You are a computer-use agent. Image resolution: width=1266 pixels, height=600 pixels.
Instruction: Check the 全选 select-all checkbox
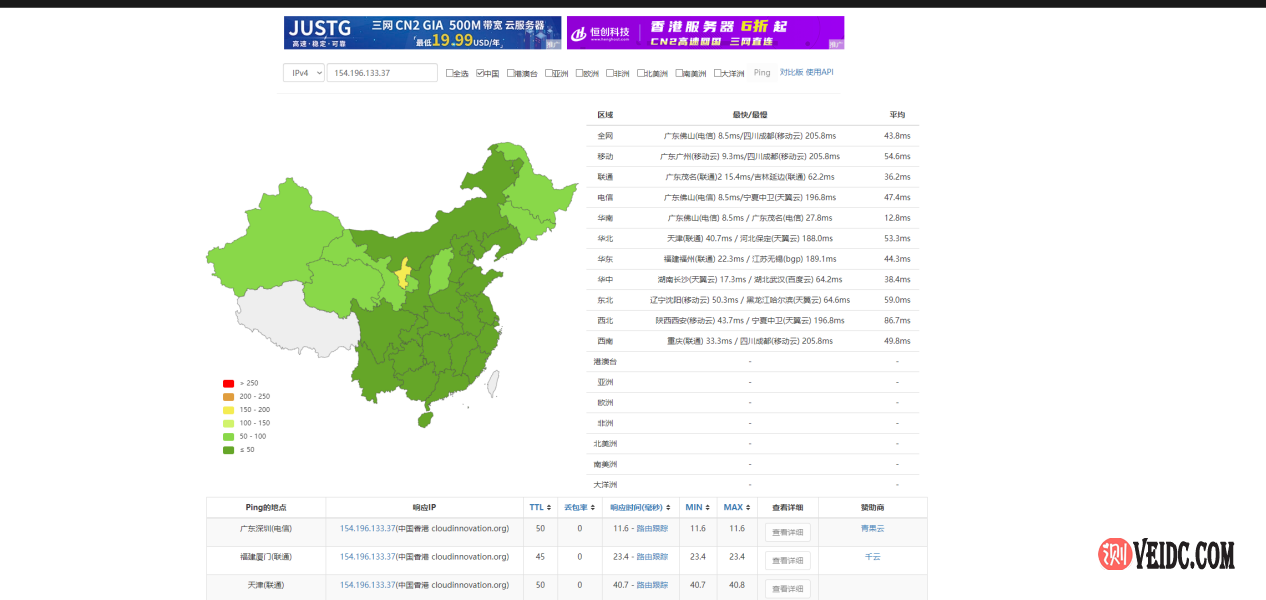pos(450,73)
